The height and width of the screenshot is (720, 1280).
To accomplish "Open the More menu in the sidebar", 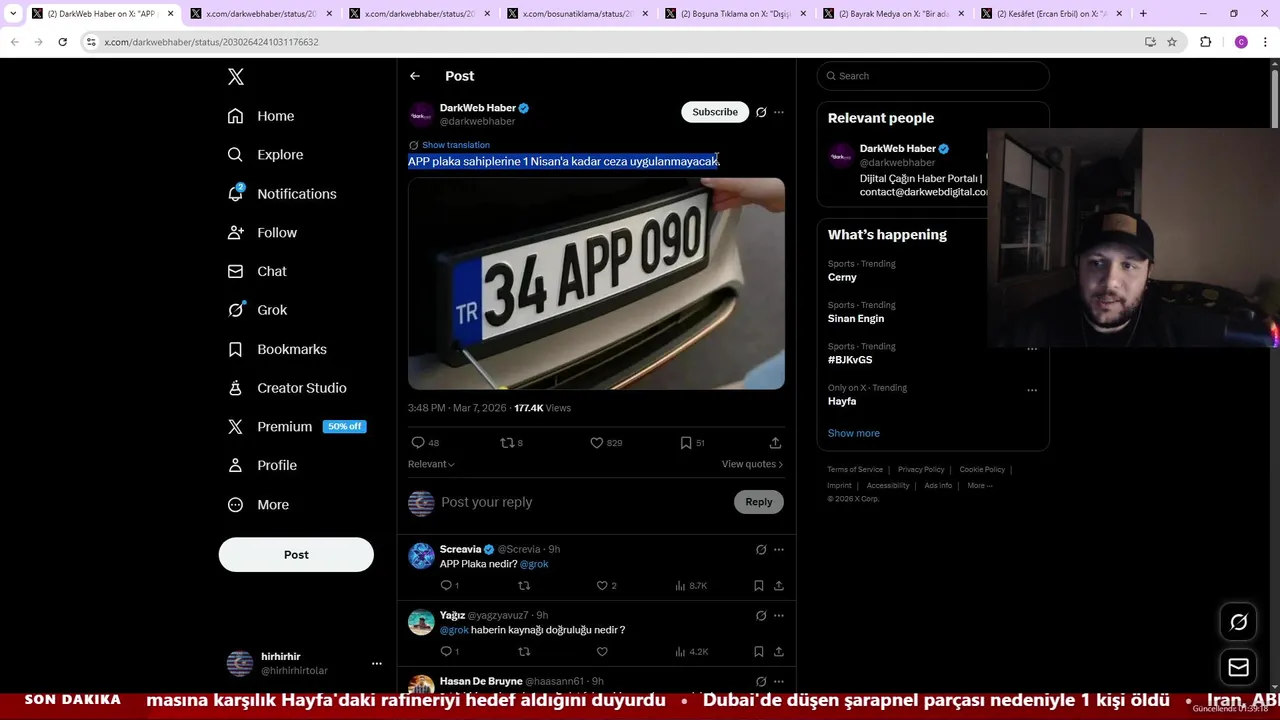I will (258, 505).
